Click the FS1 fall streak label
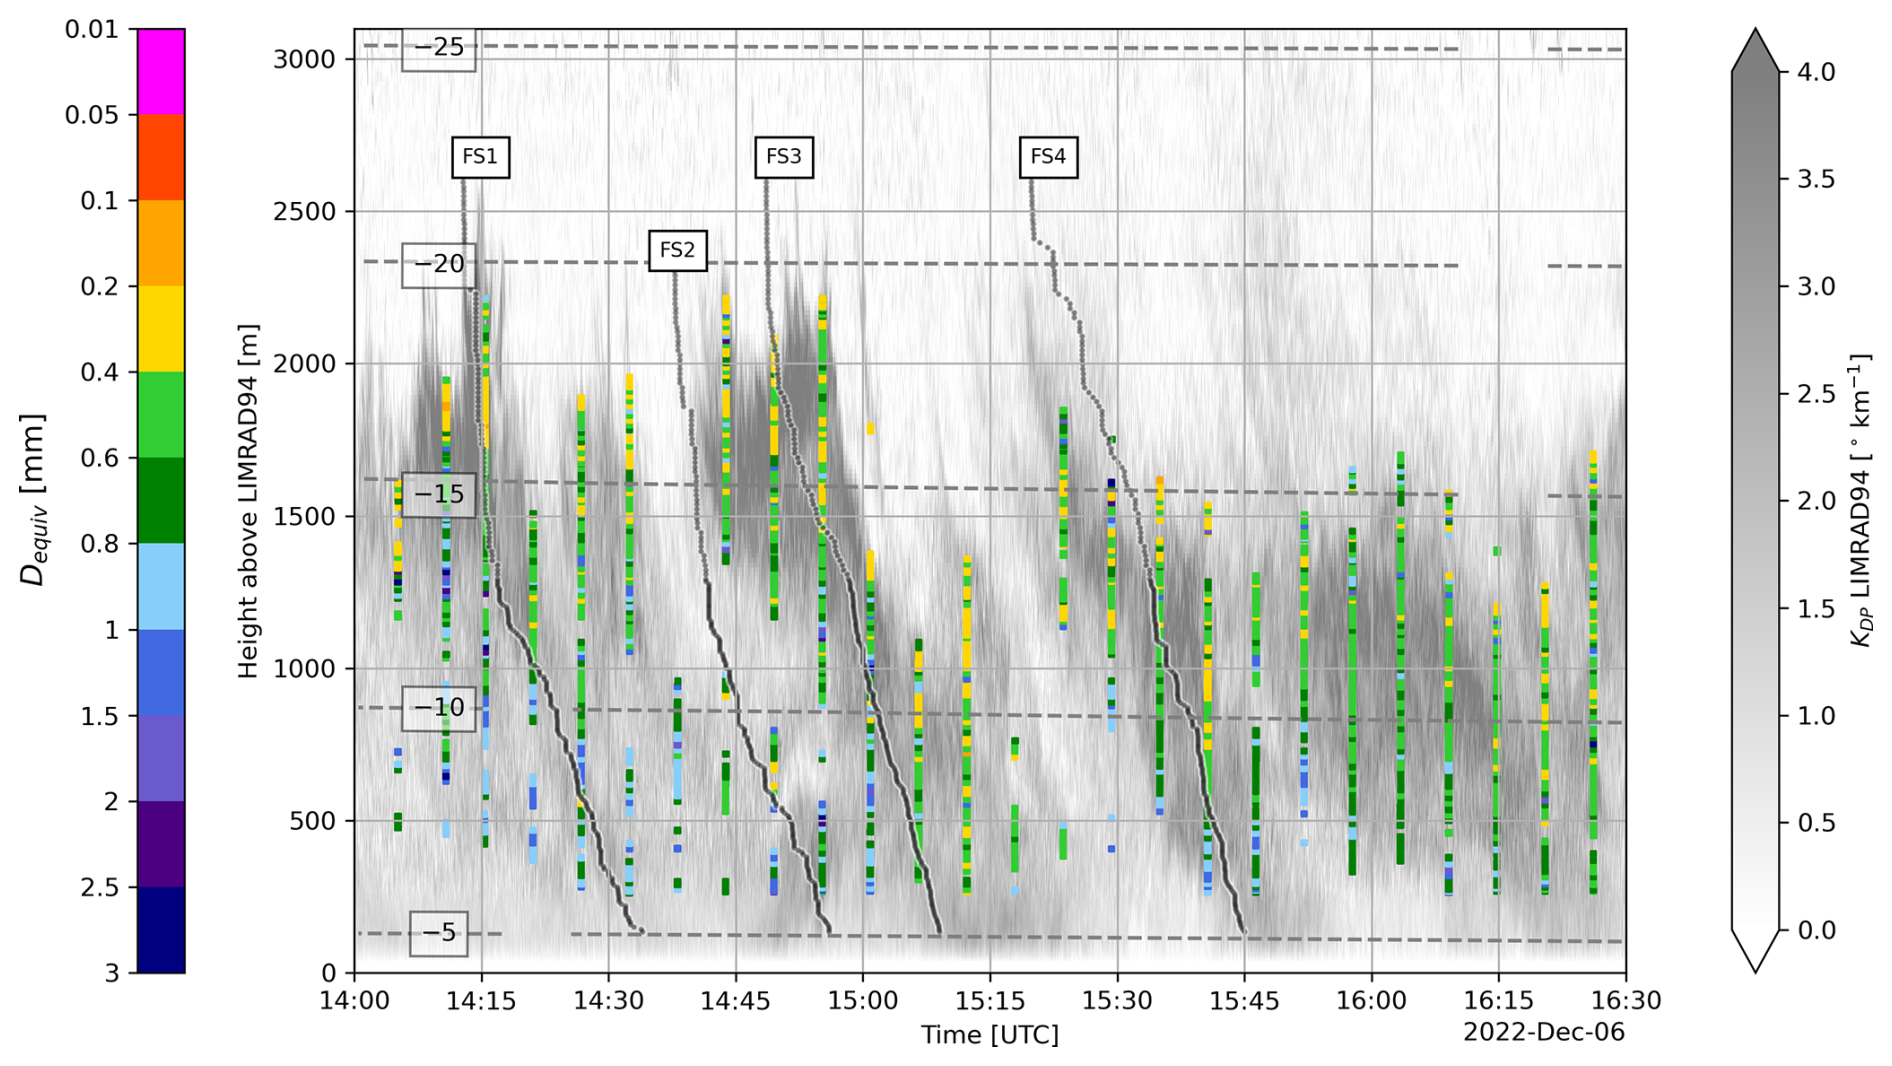The width and height of the screenshot is (1892, 1066). (480, 157)
